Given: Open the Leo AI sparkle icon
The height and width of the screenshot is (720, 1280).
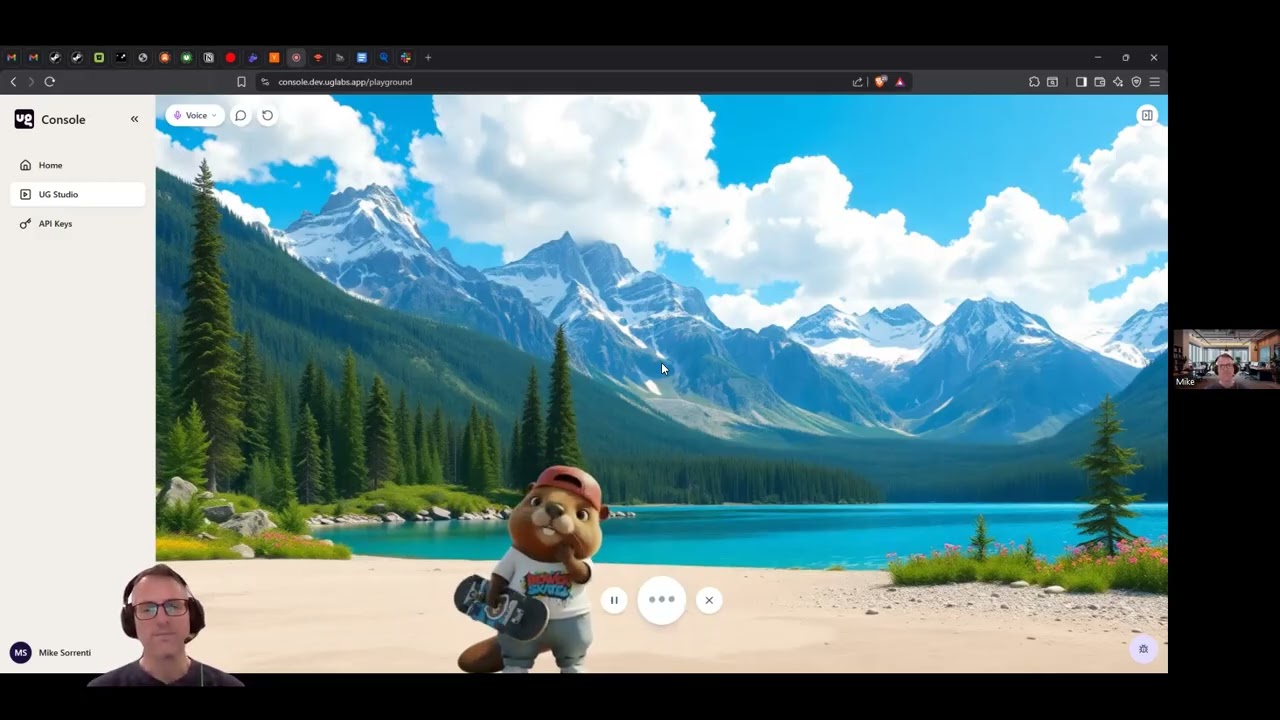Looking at the screenshot, I should (1118, 82).
